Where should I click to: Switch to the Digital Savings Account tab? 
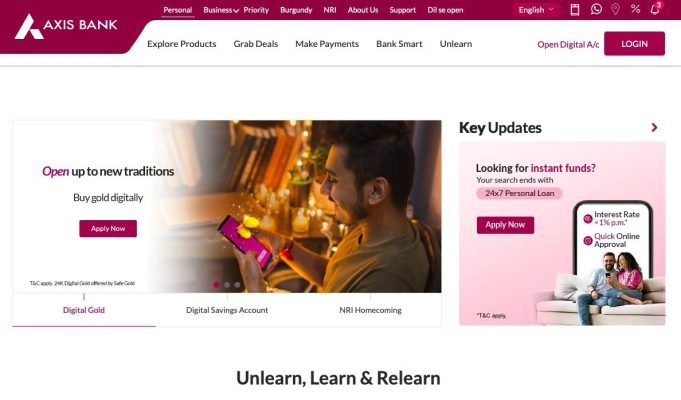tap(227, 310)
